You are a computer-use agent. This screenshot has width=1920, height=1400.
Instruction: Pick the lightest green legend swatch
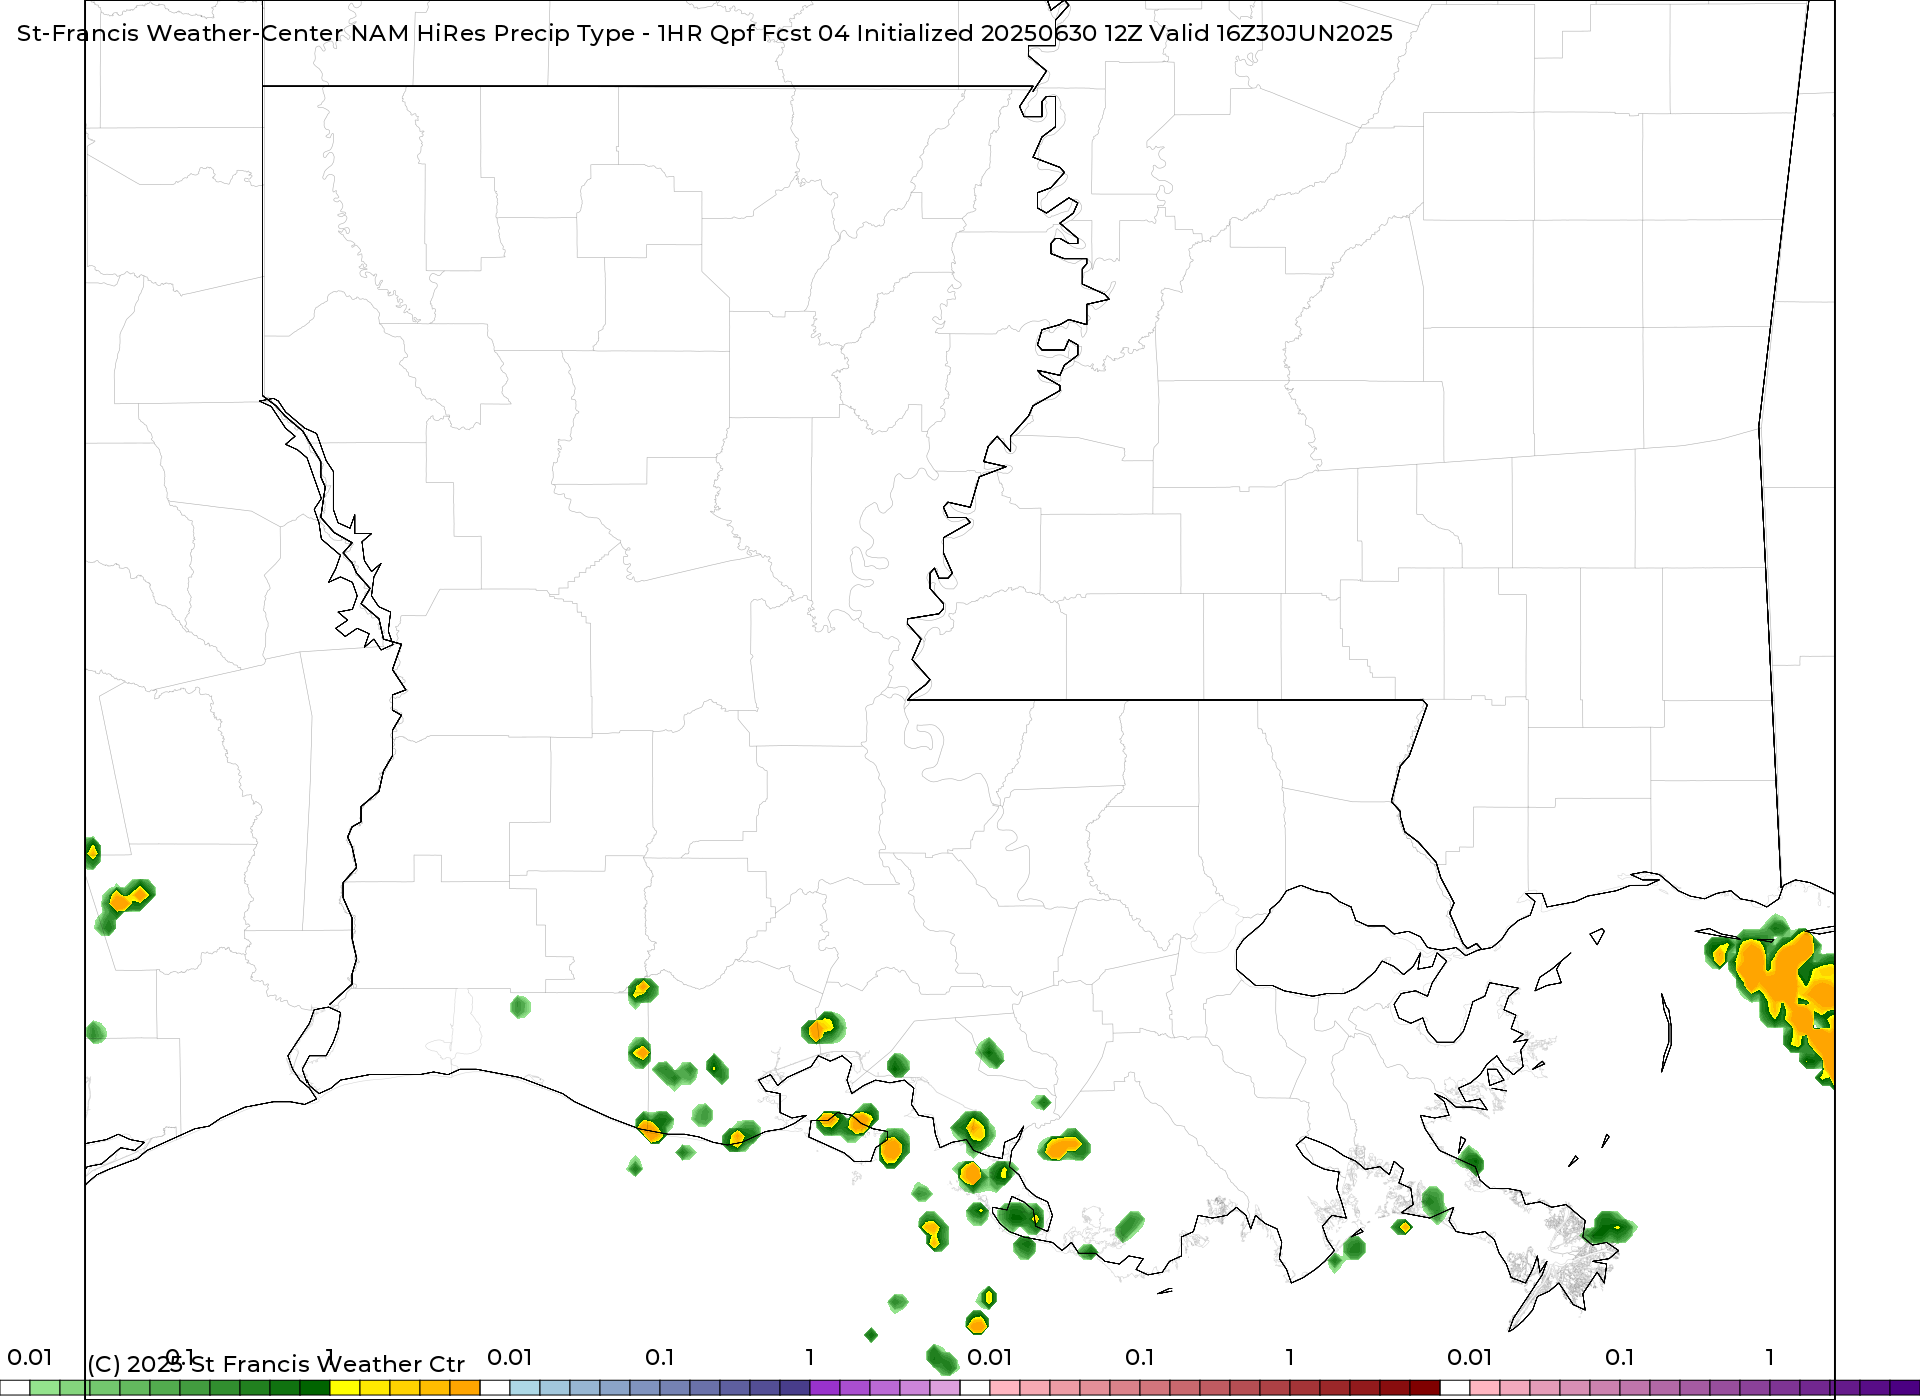(x=45, y=1388)
